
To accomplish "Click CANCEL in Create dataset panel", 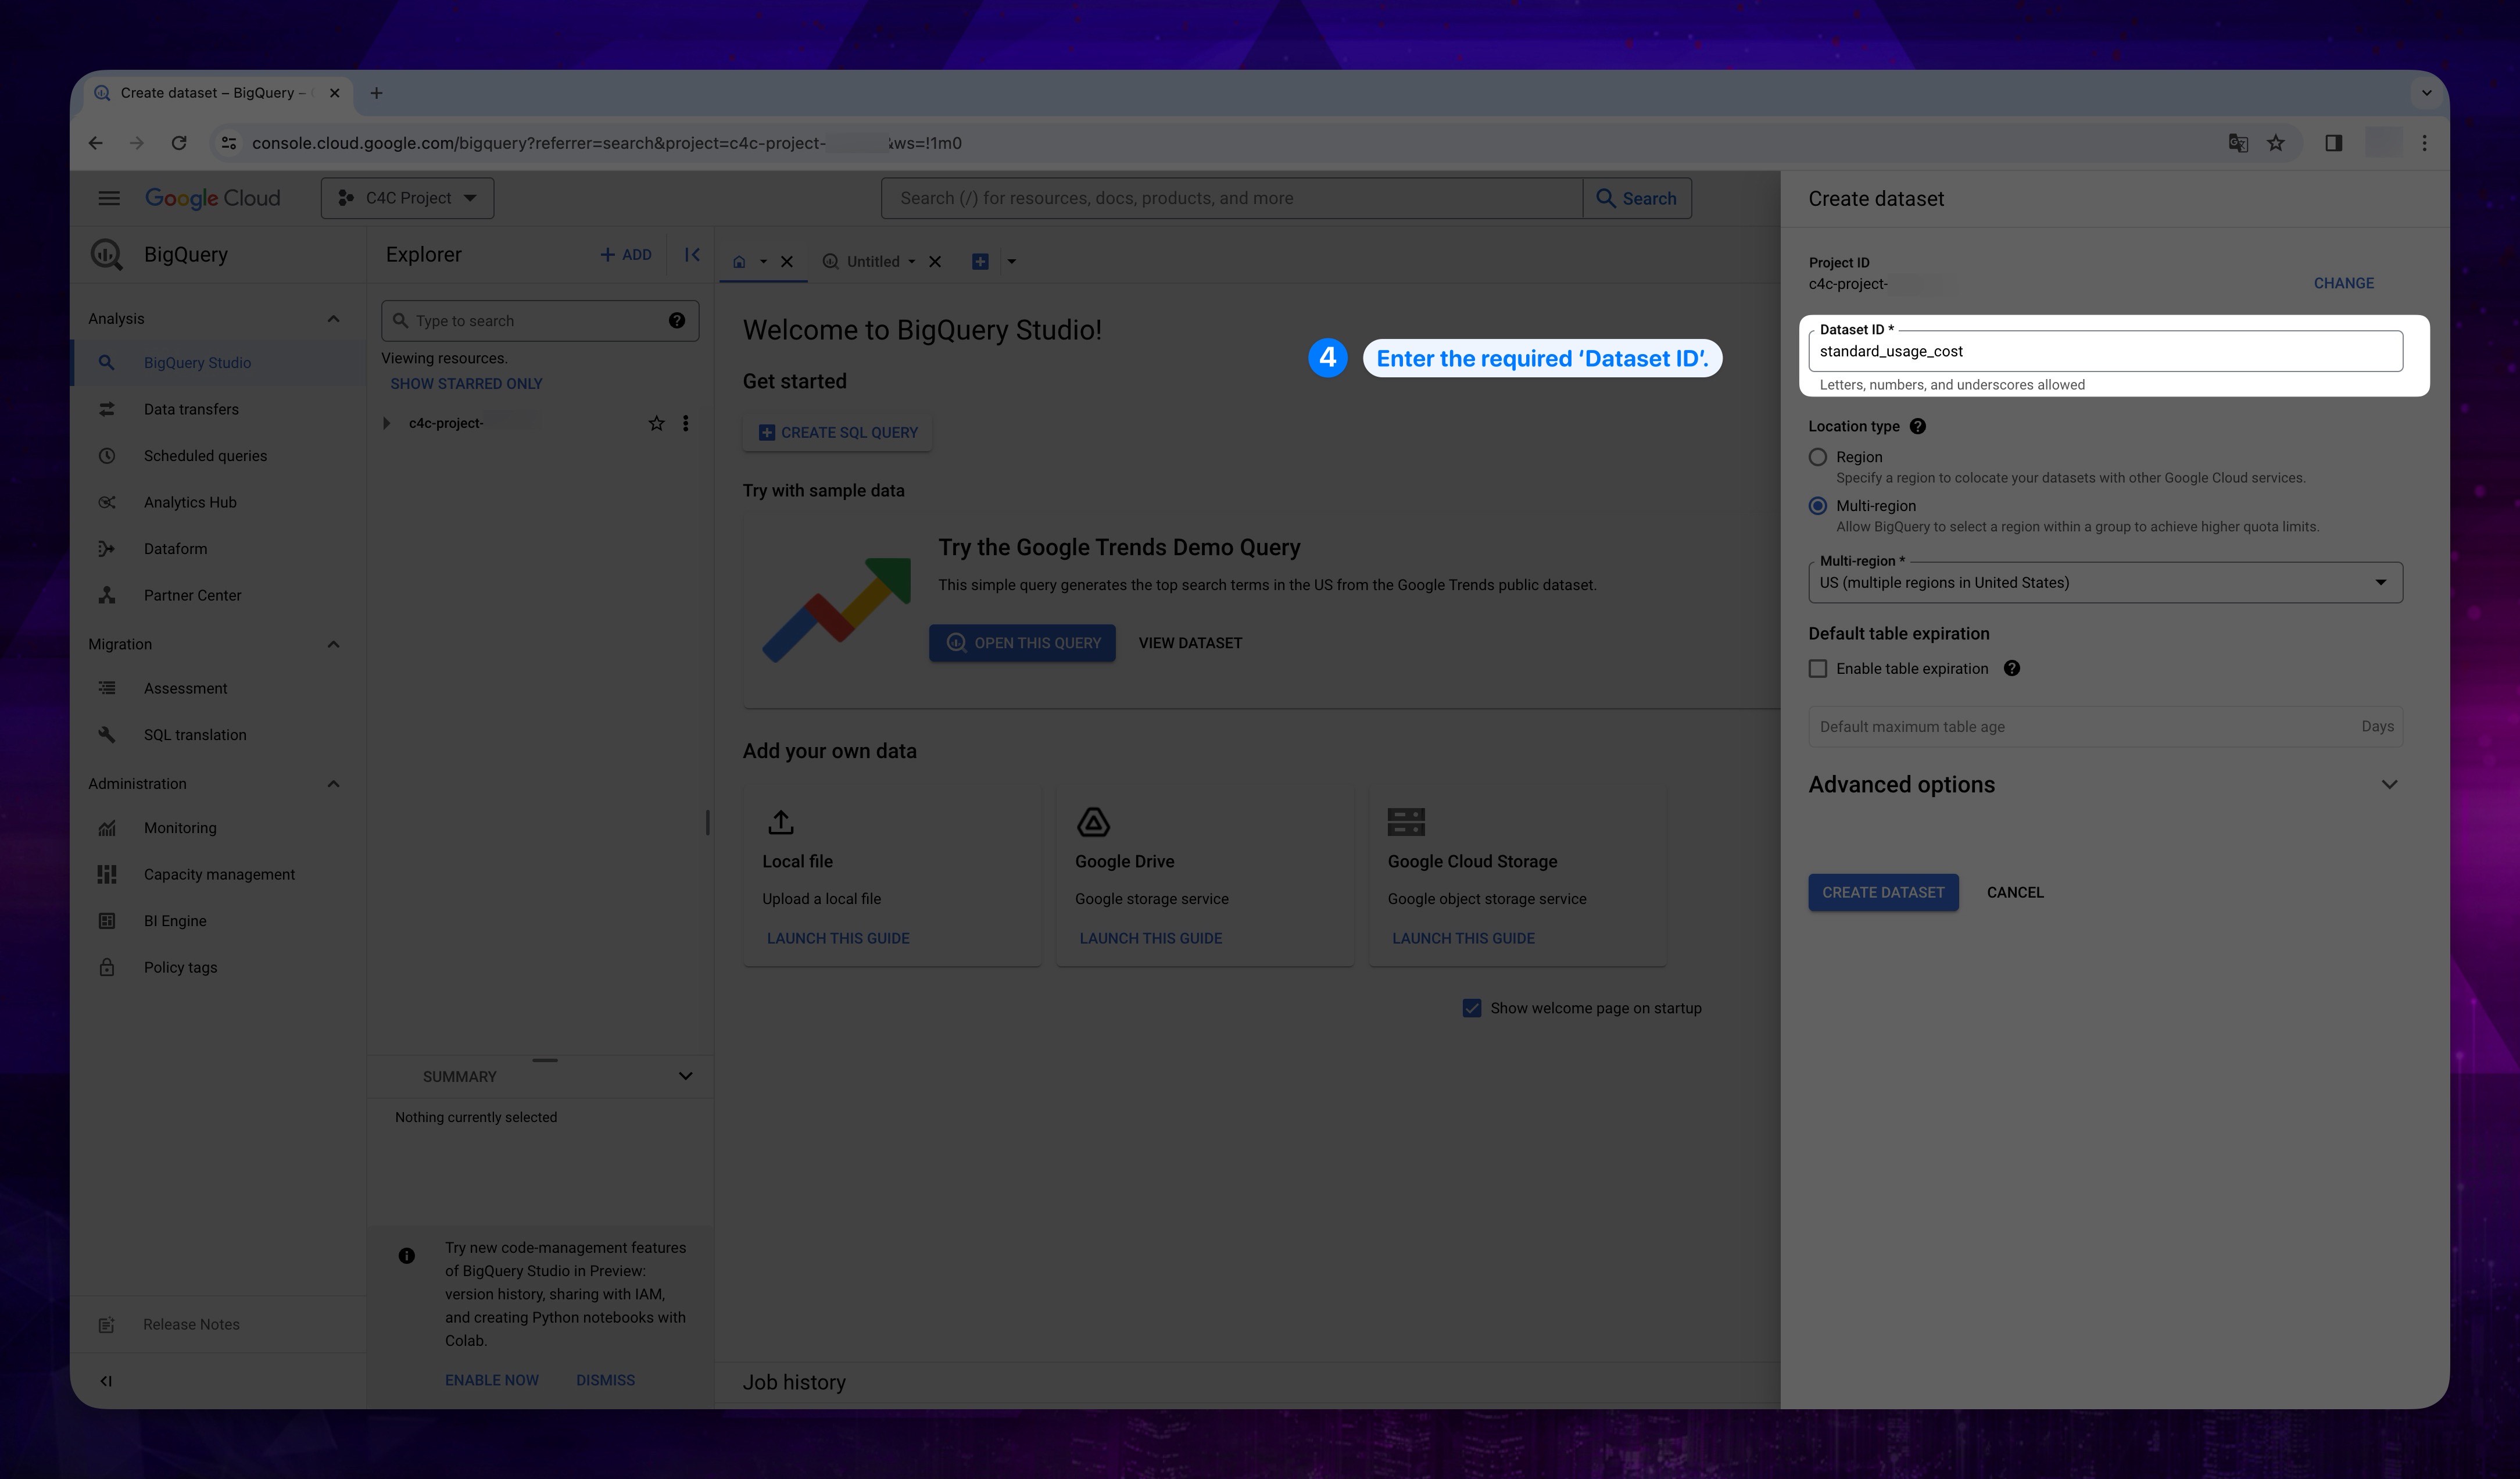I will (2015, 893).
